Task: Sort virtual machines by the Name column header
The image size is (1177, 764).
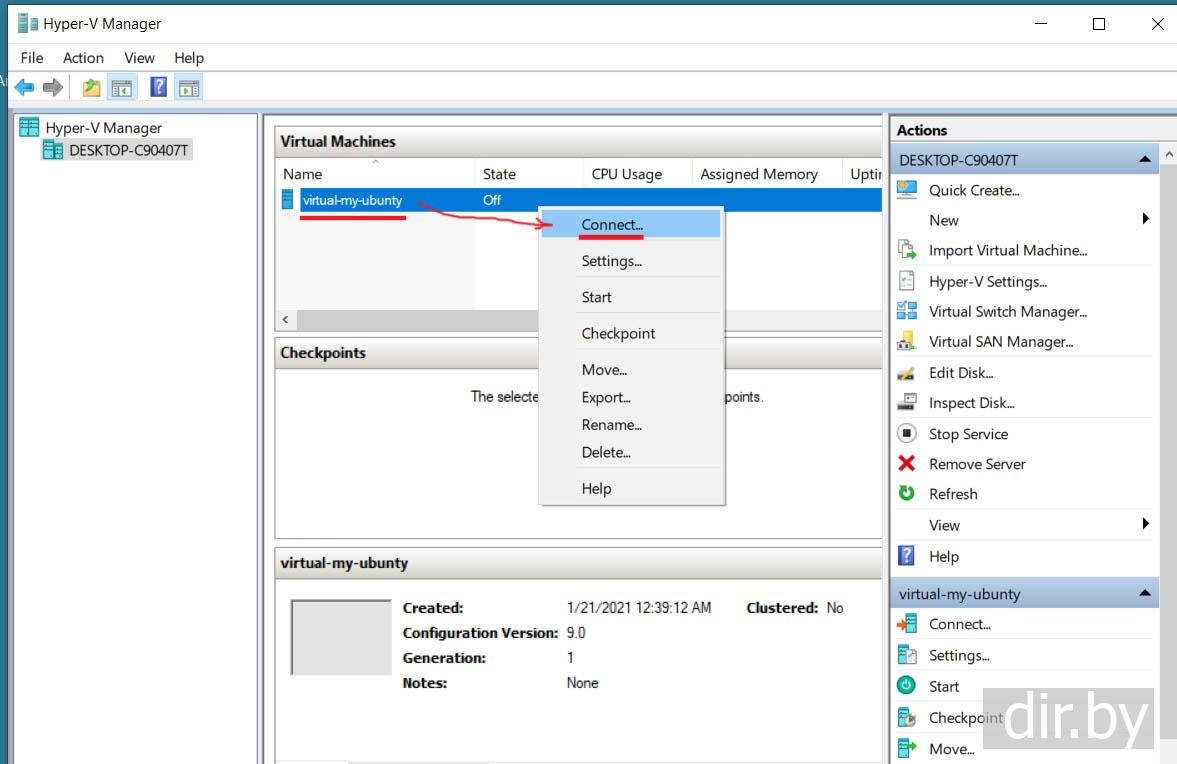Action: (303, 174)
